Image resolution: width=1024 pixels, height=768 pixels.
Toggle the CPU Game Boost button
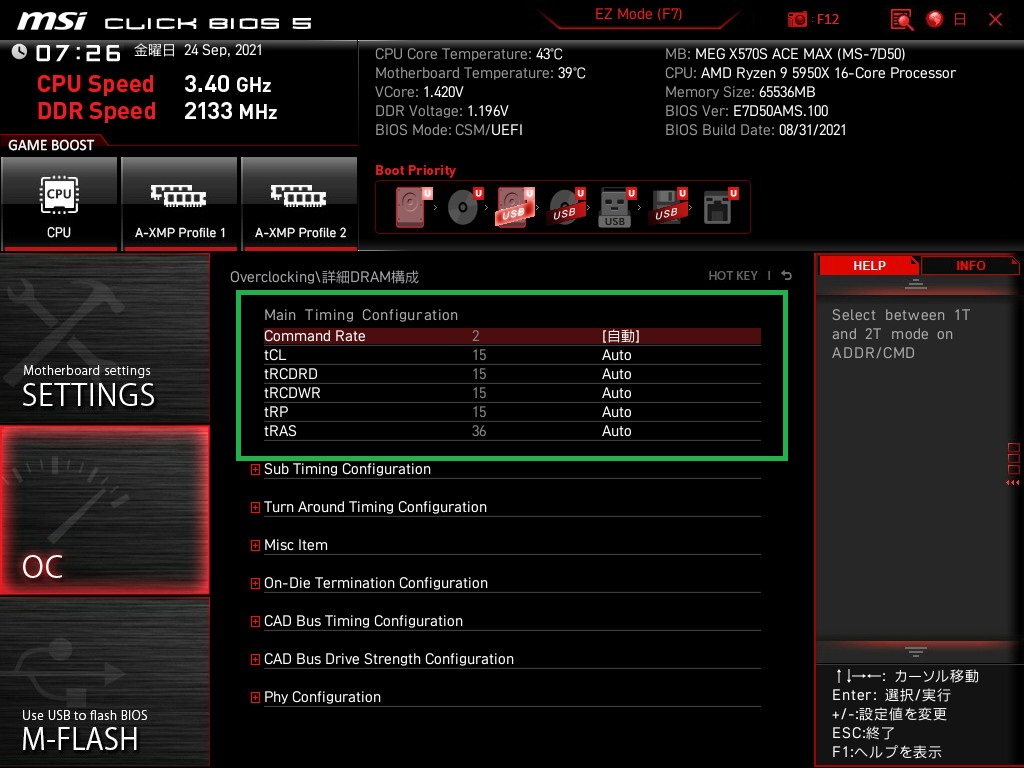(x=59, y=203)
